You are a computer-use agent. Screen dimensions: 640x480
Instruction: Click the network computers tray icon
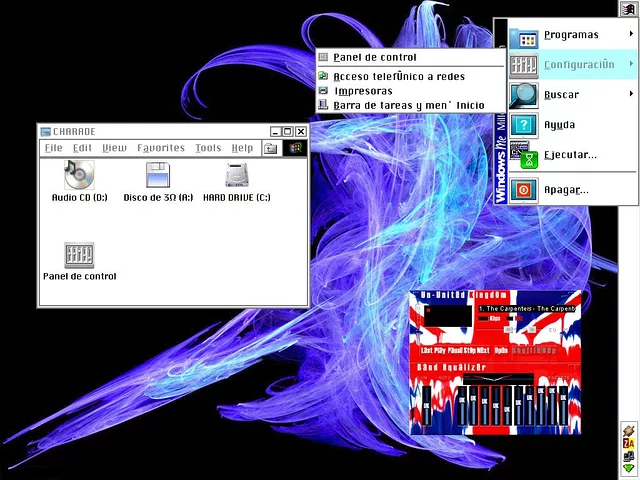click(x=629, y=456)
